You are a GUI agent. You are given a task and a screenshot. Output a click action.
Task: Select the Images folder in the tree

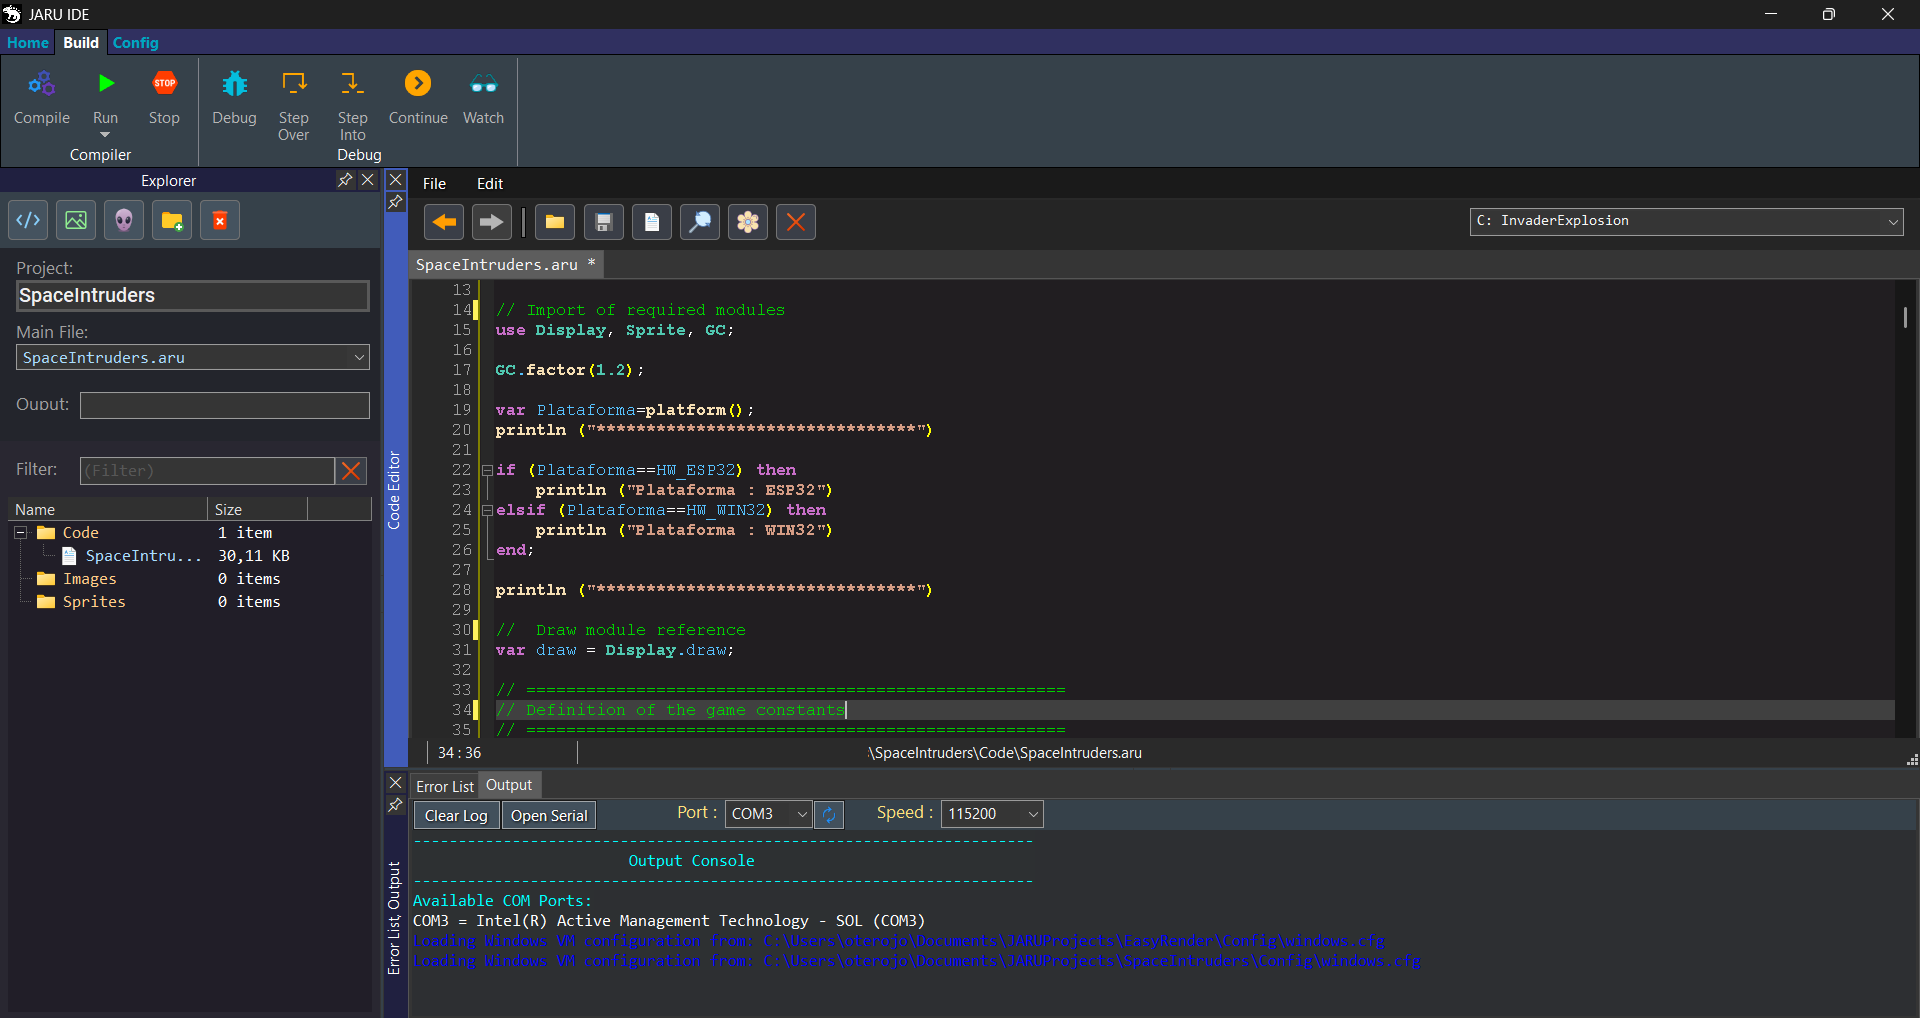[x=89, y=579]
